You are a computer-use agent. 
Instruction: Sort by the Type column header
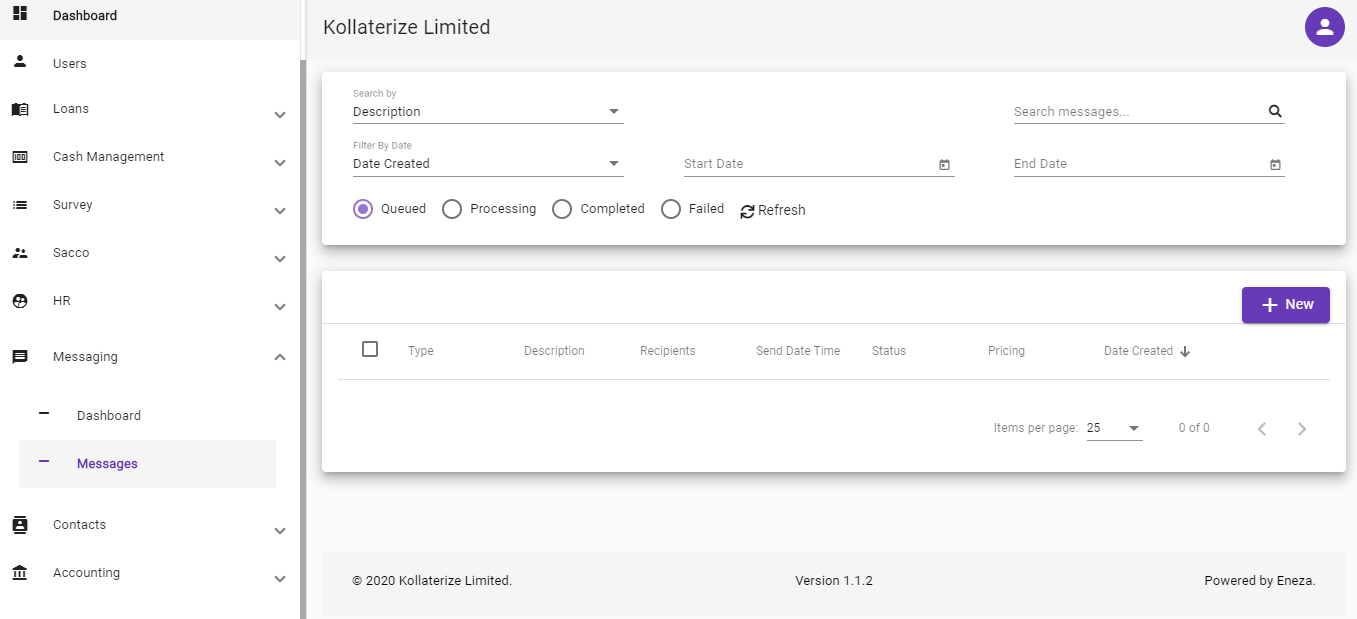point(421,351)
